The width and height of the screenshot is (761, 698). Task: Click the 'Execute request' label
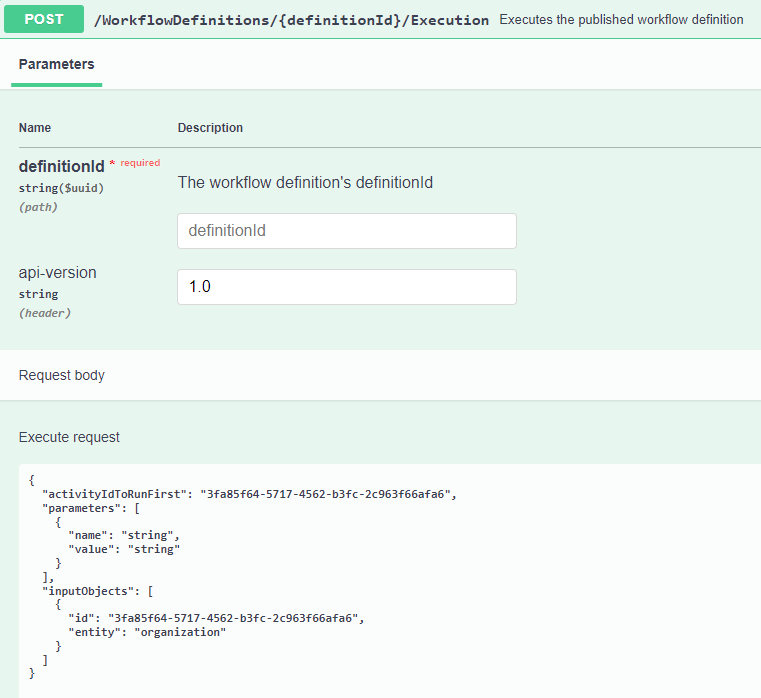click(69, 437)
